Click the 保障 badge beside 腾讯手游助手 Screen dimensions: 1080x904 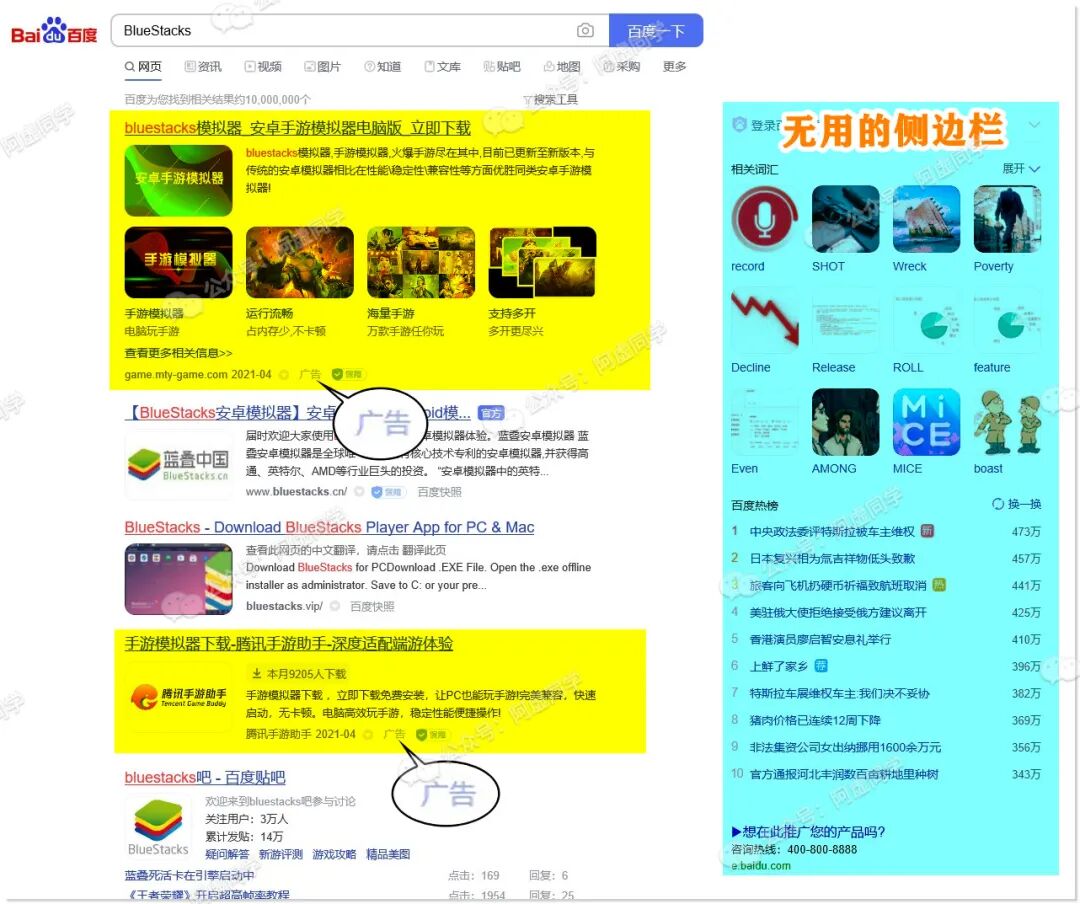click(433, 734)
